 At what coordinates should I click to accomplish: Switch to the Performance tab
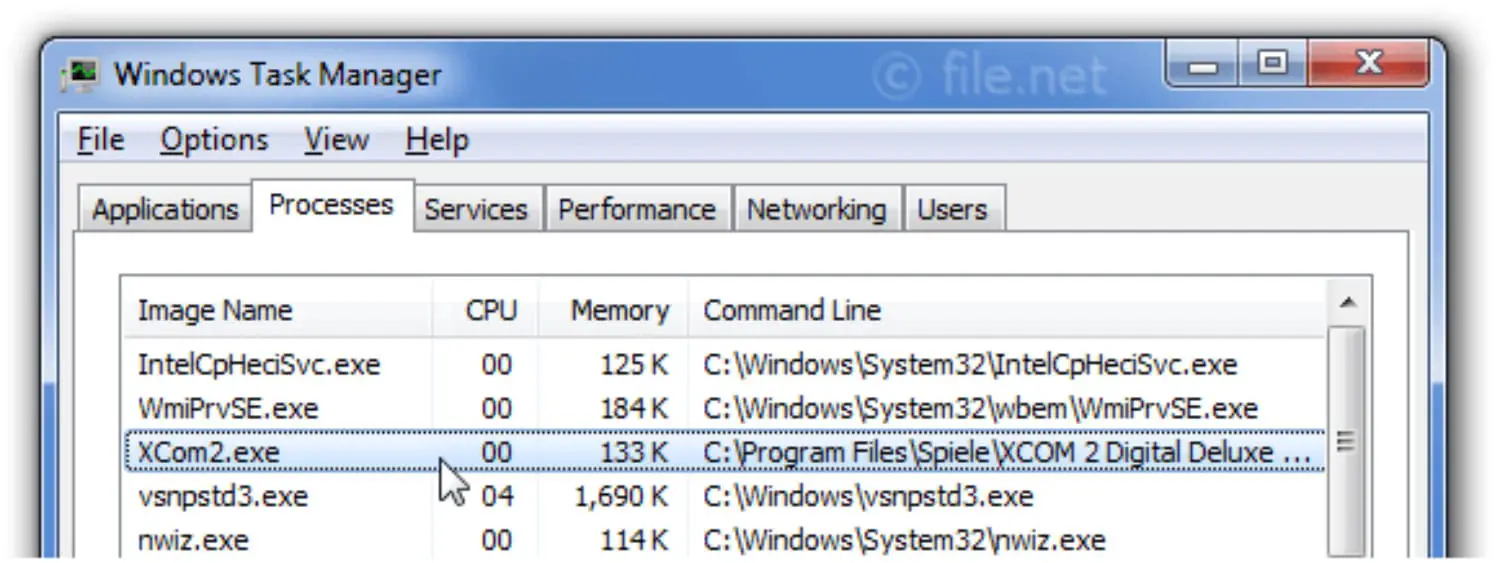coord(637,209)
